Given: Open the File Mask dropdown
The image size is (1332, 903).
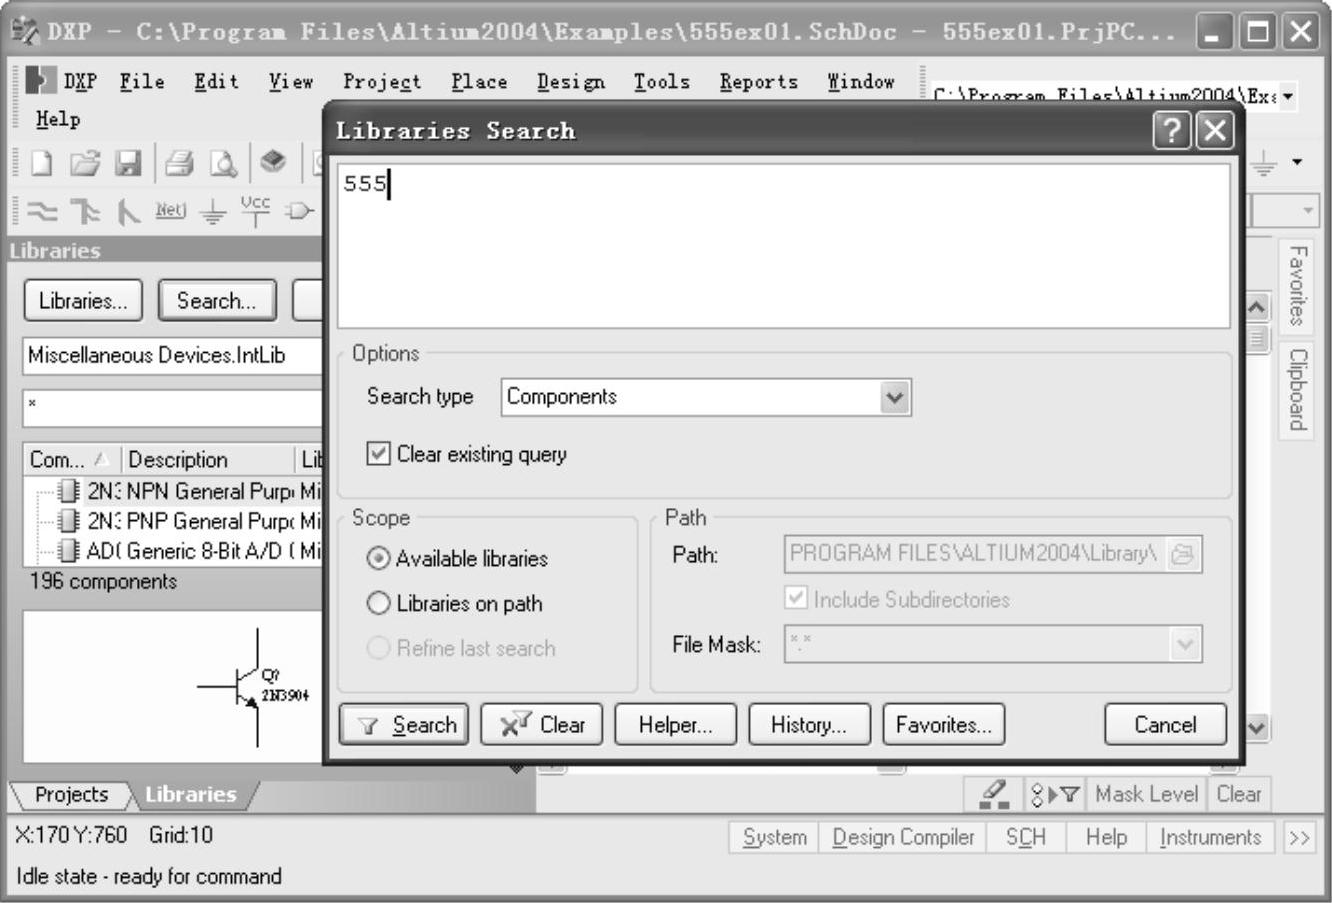Looking at the screenshot, I should (x=1185, y=645).
